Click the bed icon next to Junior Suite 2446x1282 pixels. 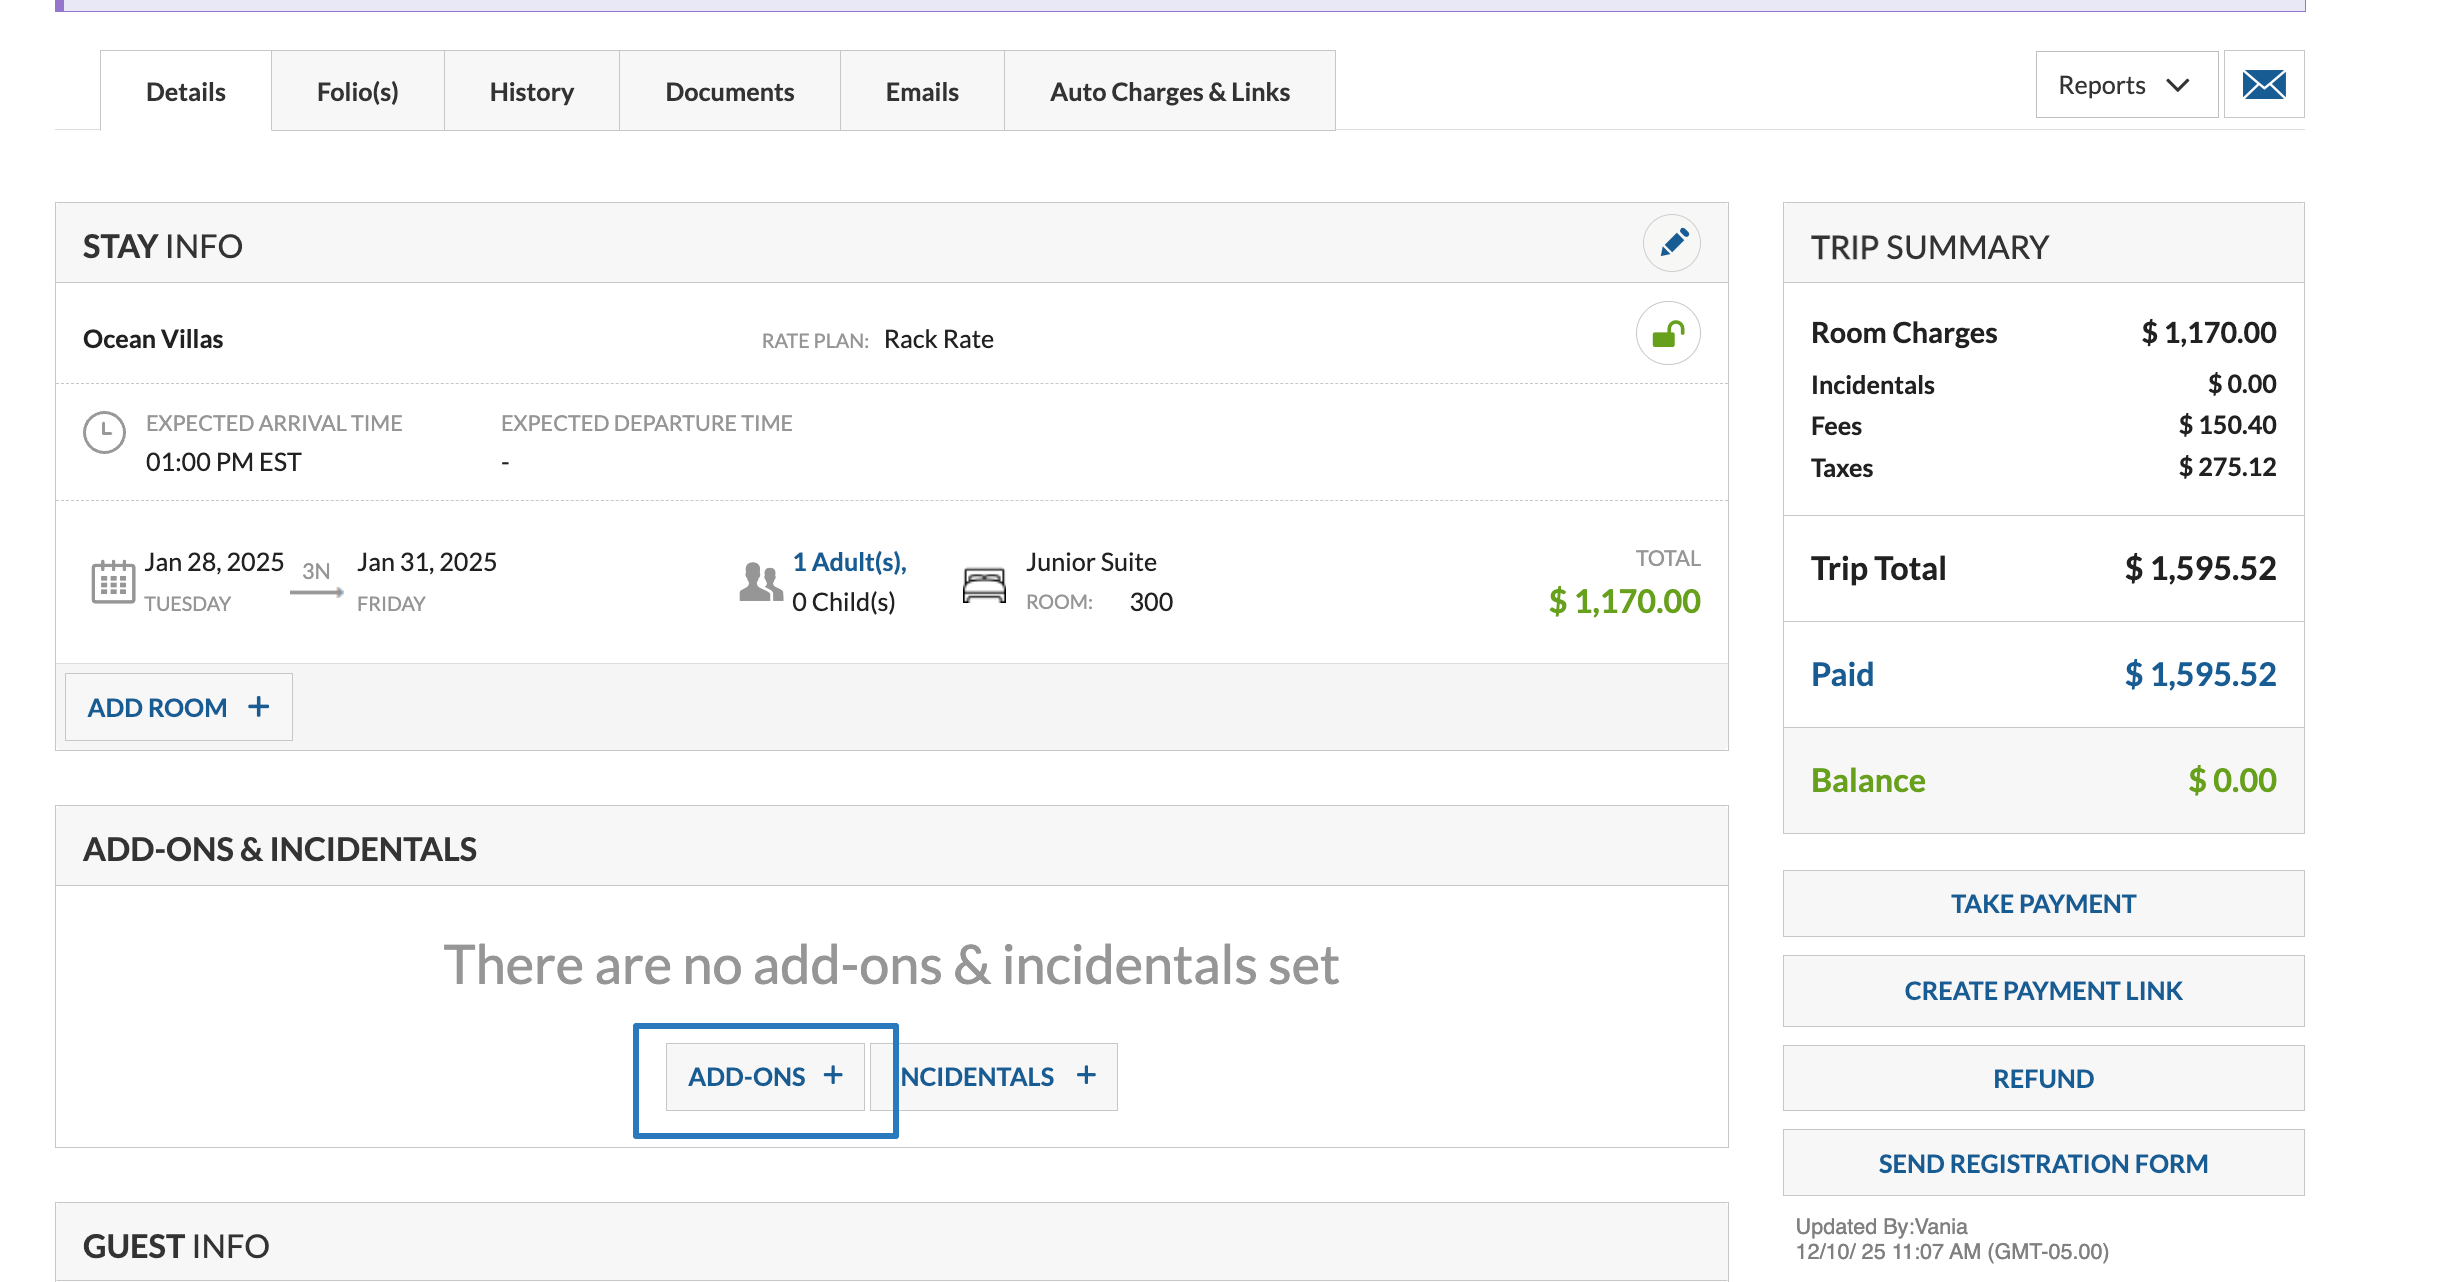pos(984,584)
